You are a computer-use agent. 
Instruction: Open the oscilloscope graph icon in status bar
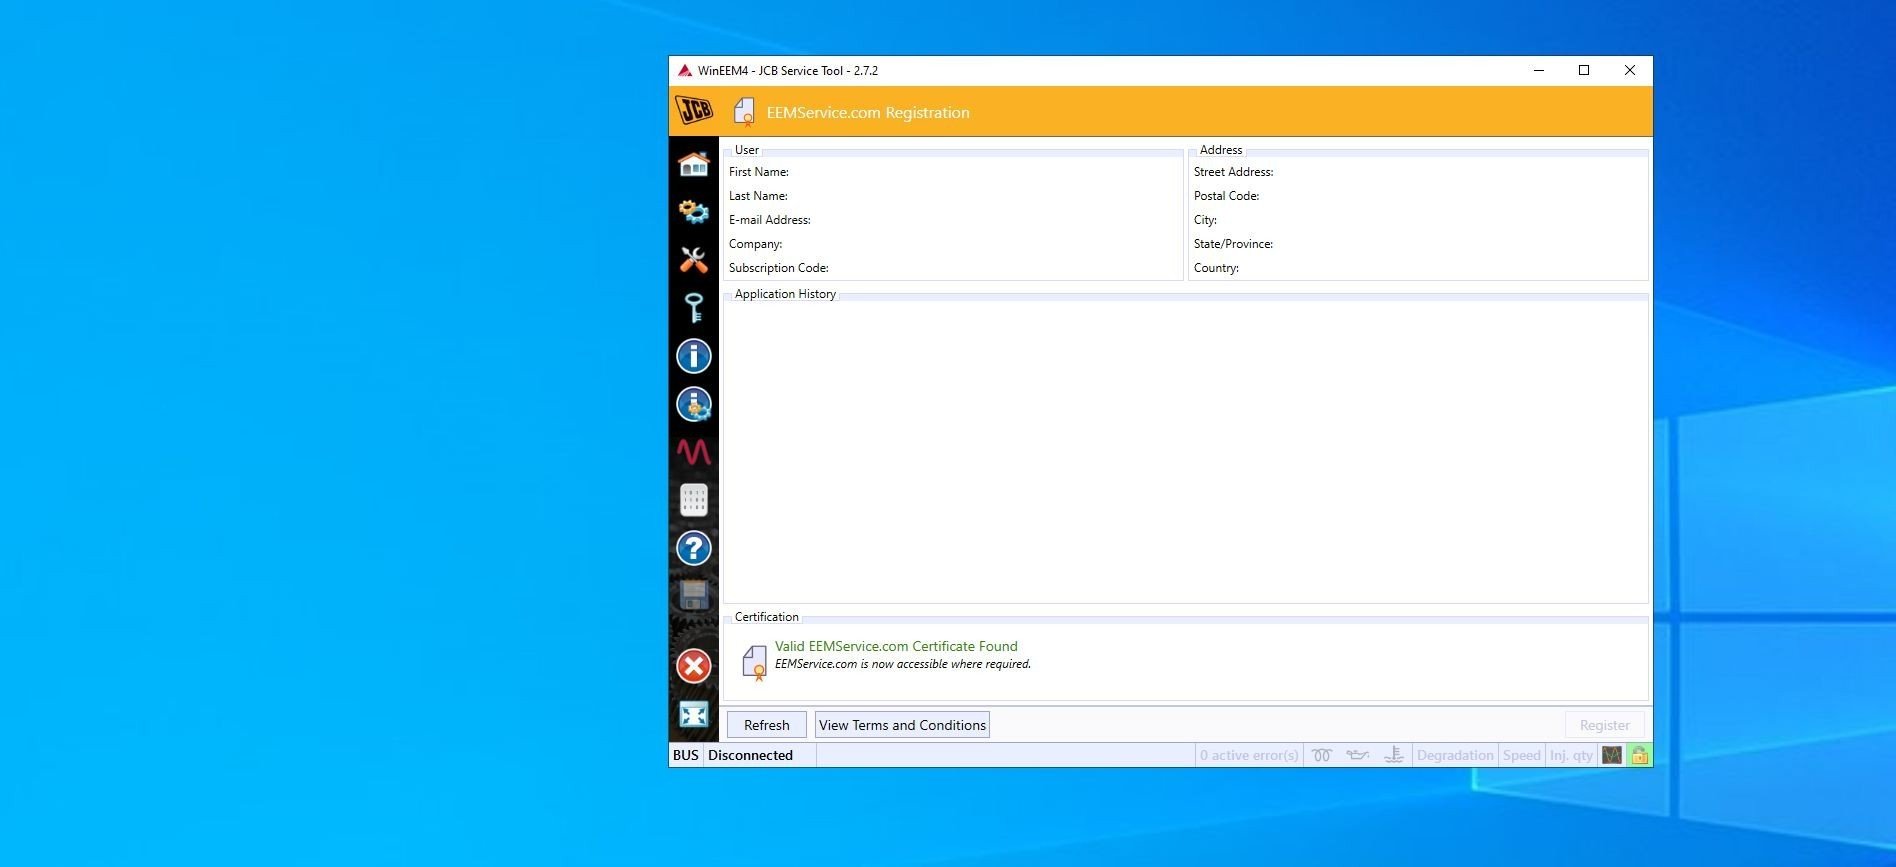point(1612,755)
